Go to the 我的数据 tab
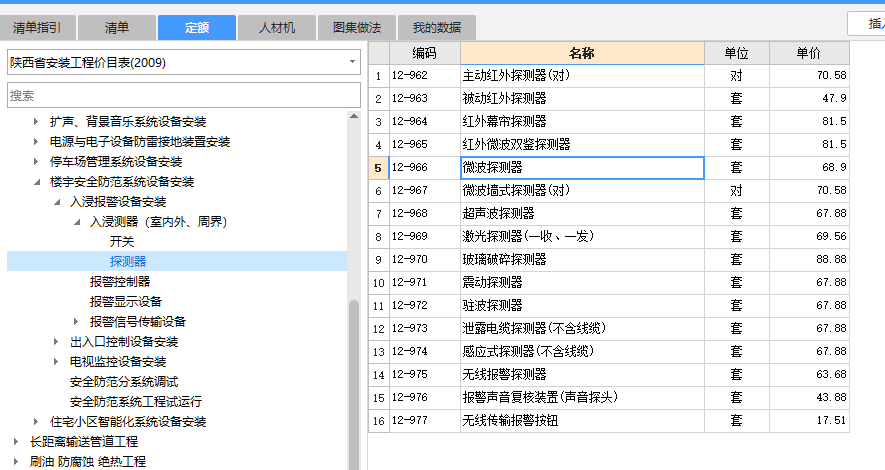This screenshot has width=885, height=470. click(437, 28)
